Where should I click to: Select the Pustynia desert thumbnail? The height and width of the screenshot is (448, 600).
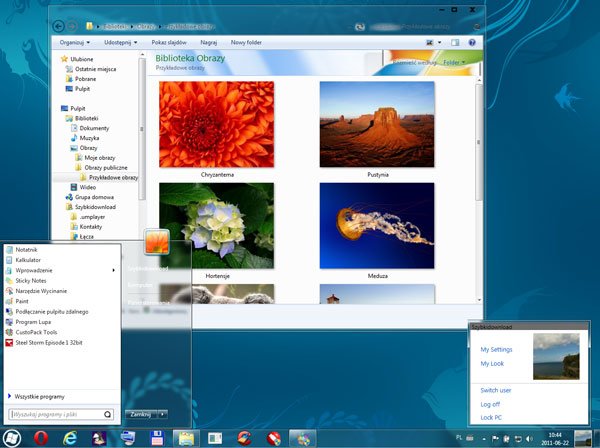(x=377, y=124)
